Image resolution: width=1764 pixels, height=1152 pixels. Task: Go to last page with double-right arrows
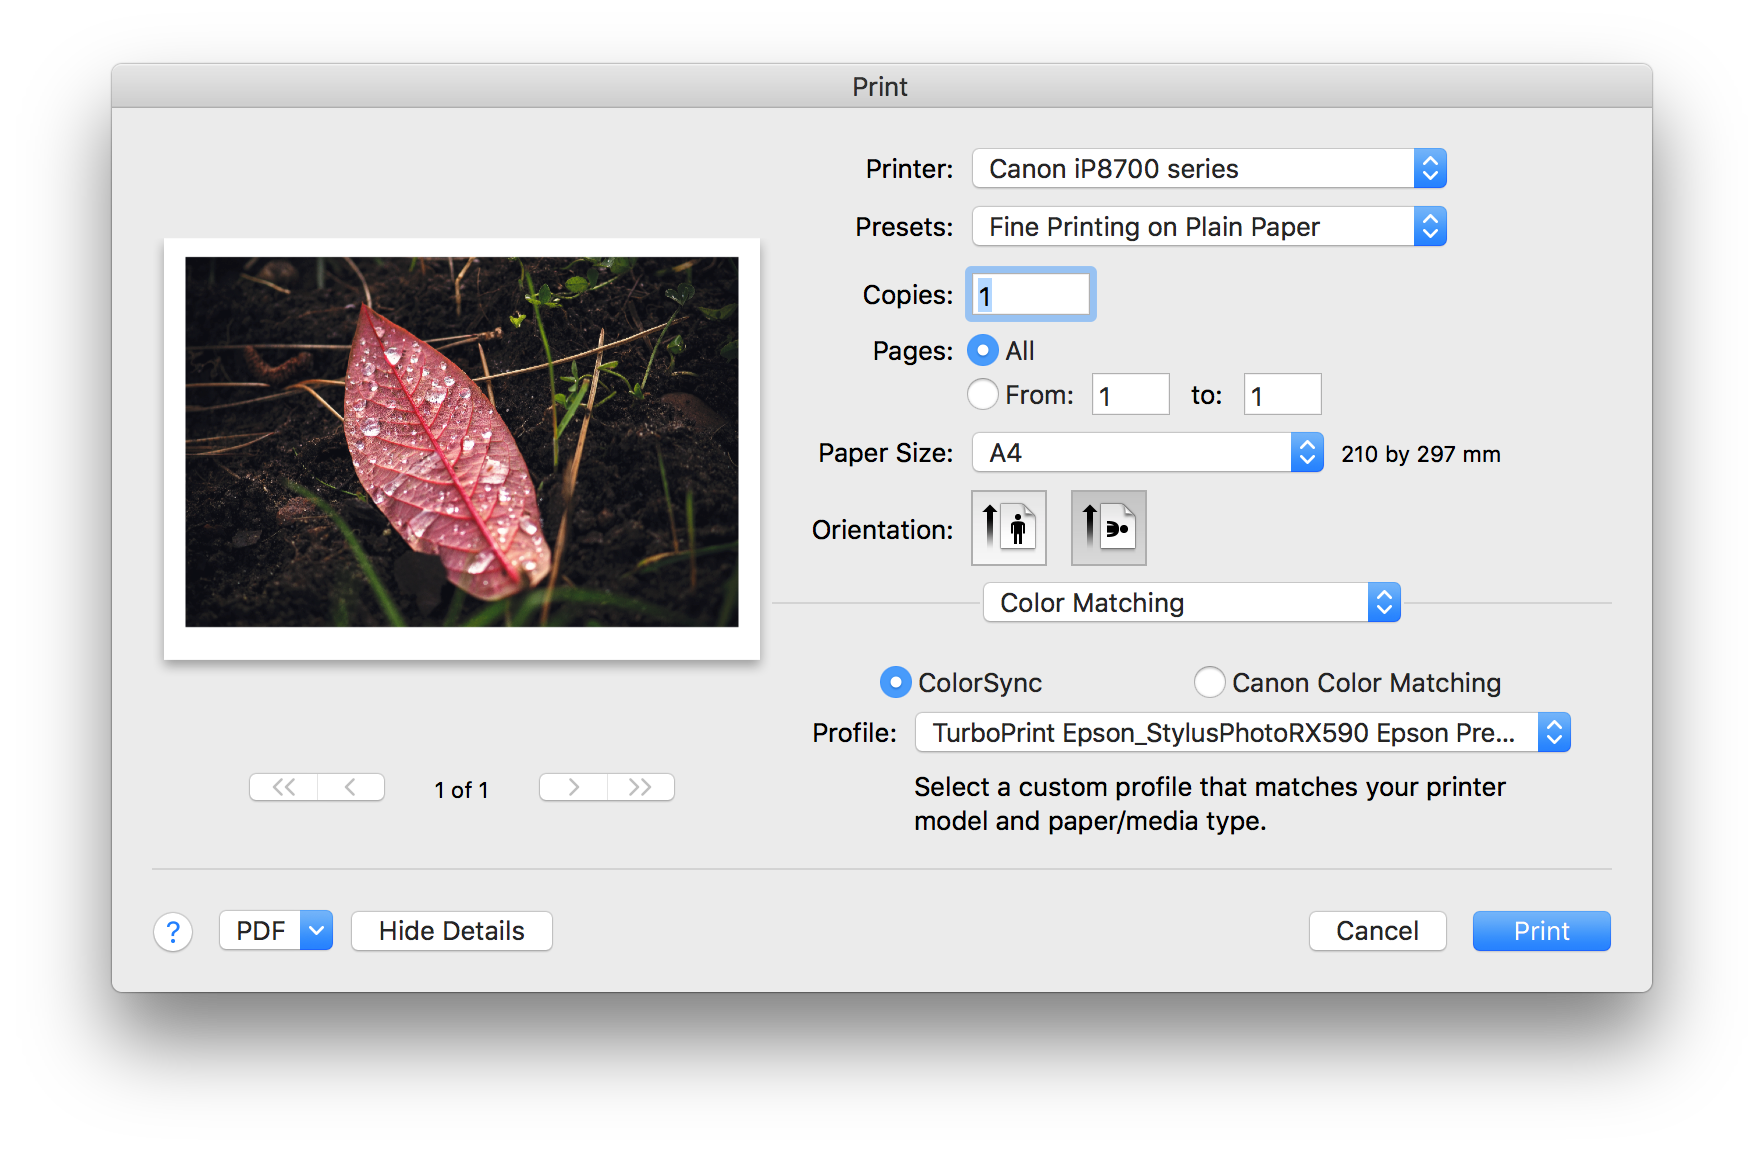(641, 787)
